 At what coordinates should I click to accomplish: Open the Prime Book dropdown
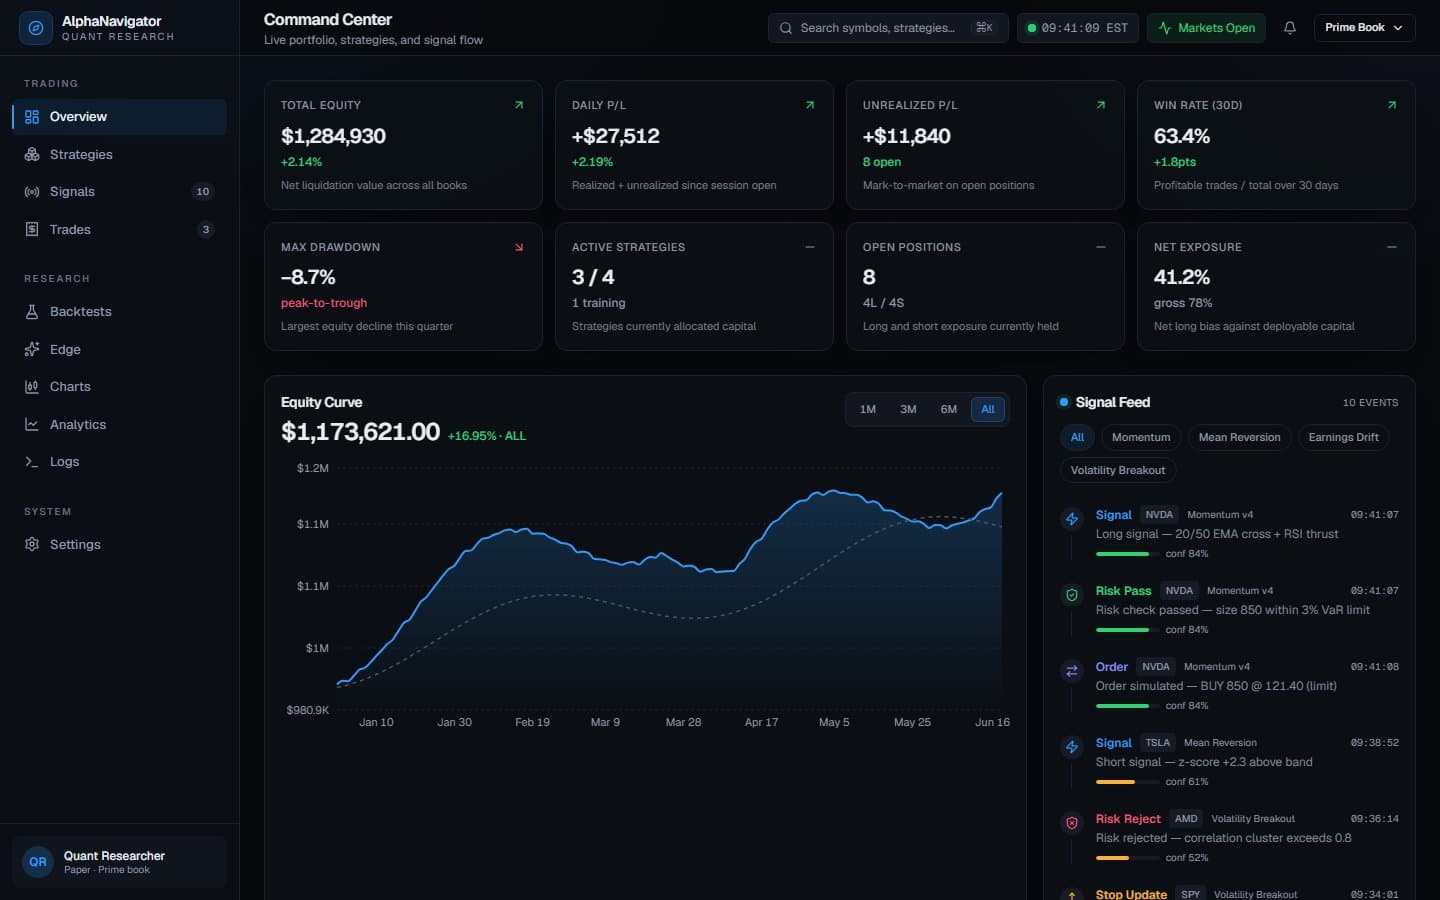click(x=1364, y=28)
